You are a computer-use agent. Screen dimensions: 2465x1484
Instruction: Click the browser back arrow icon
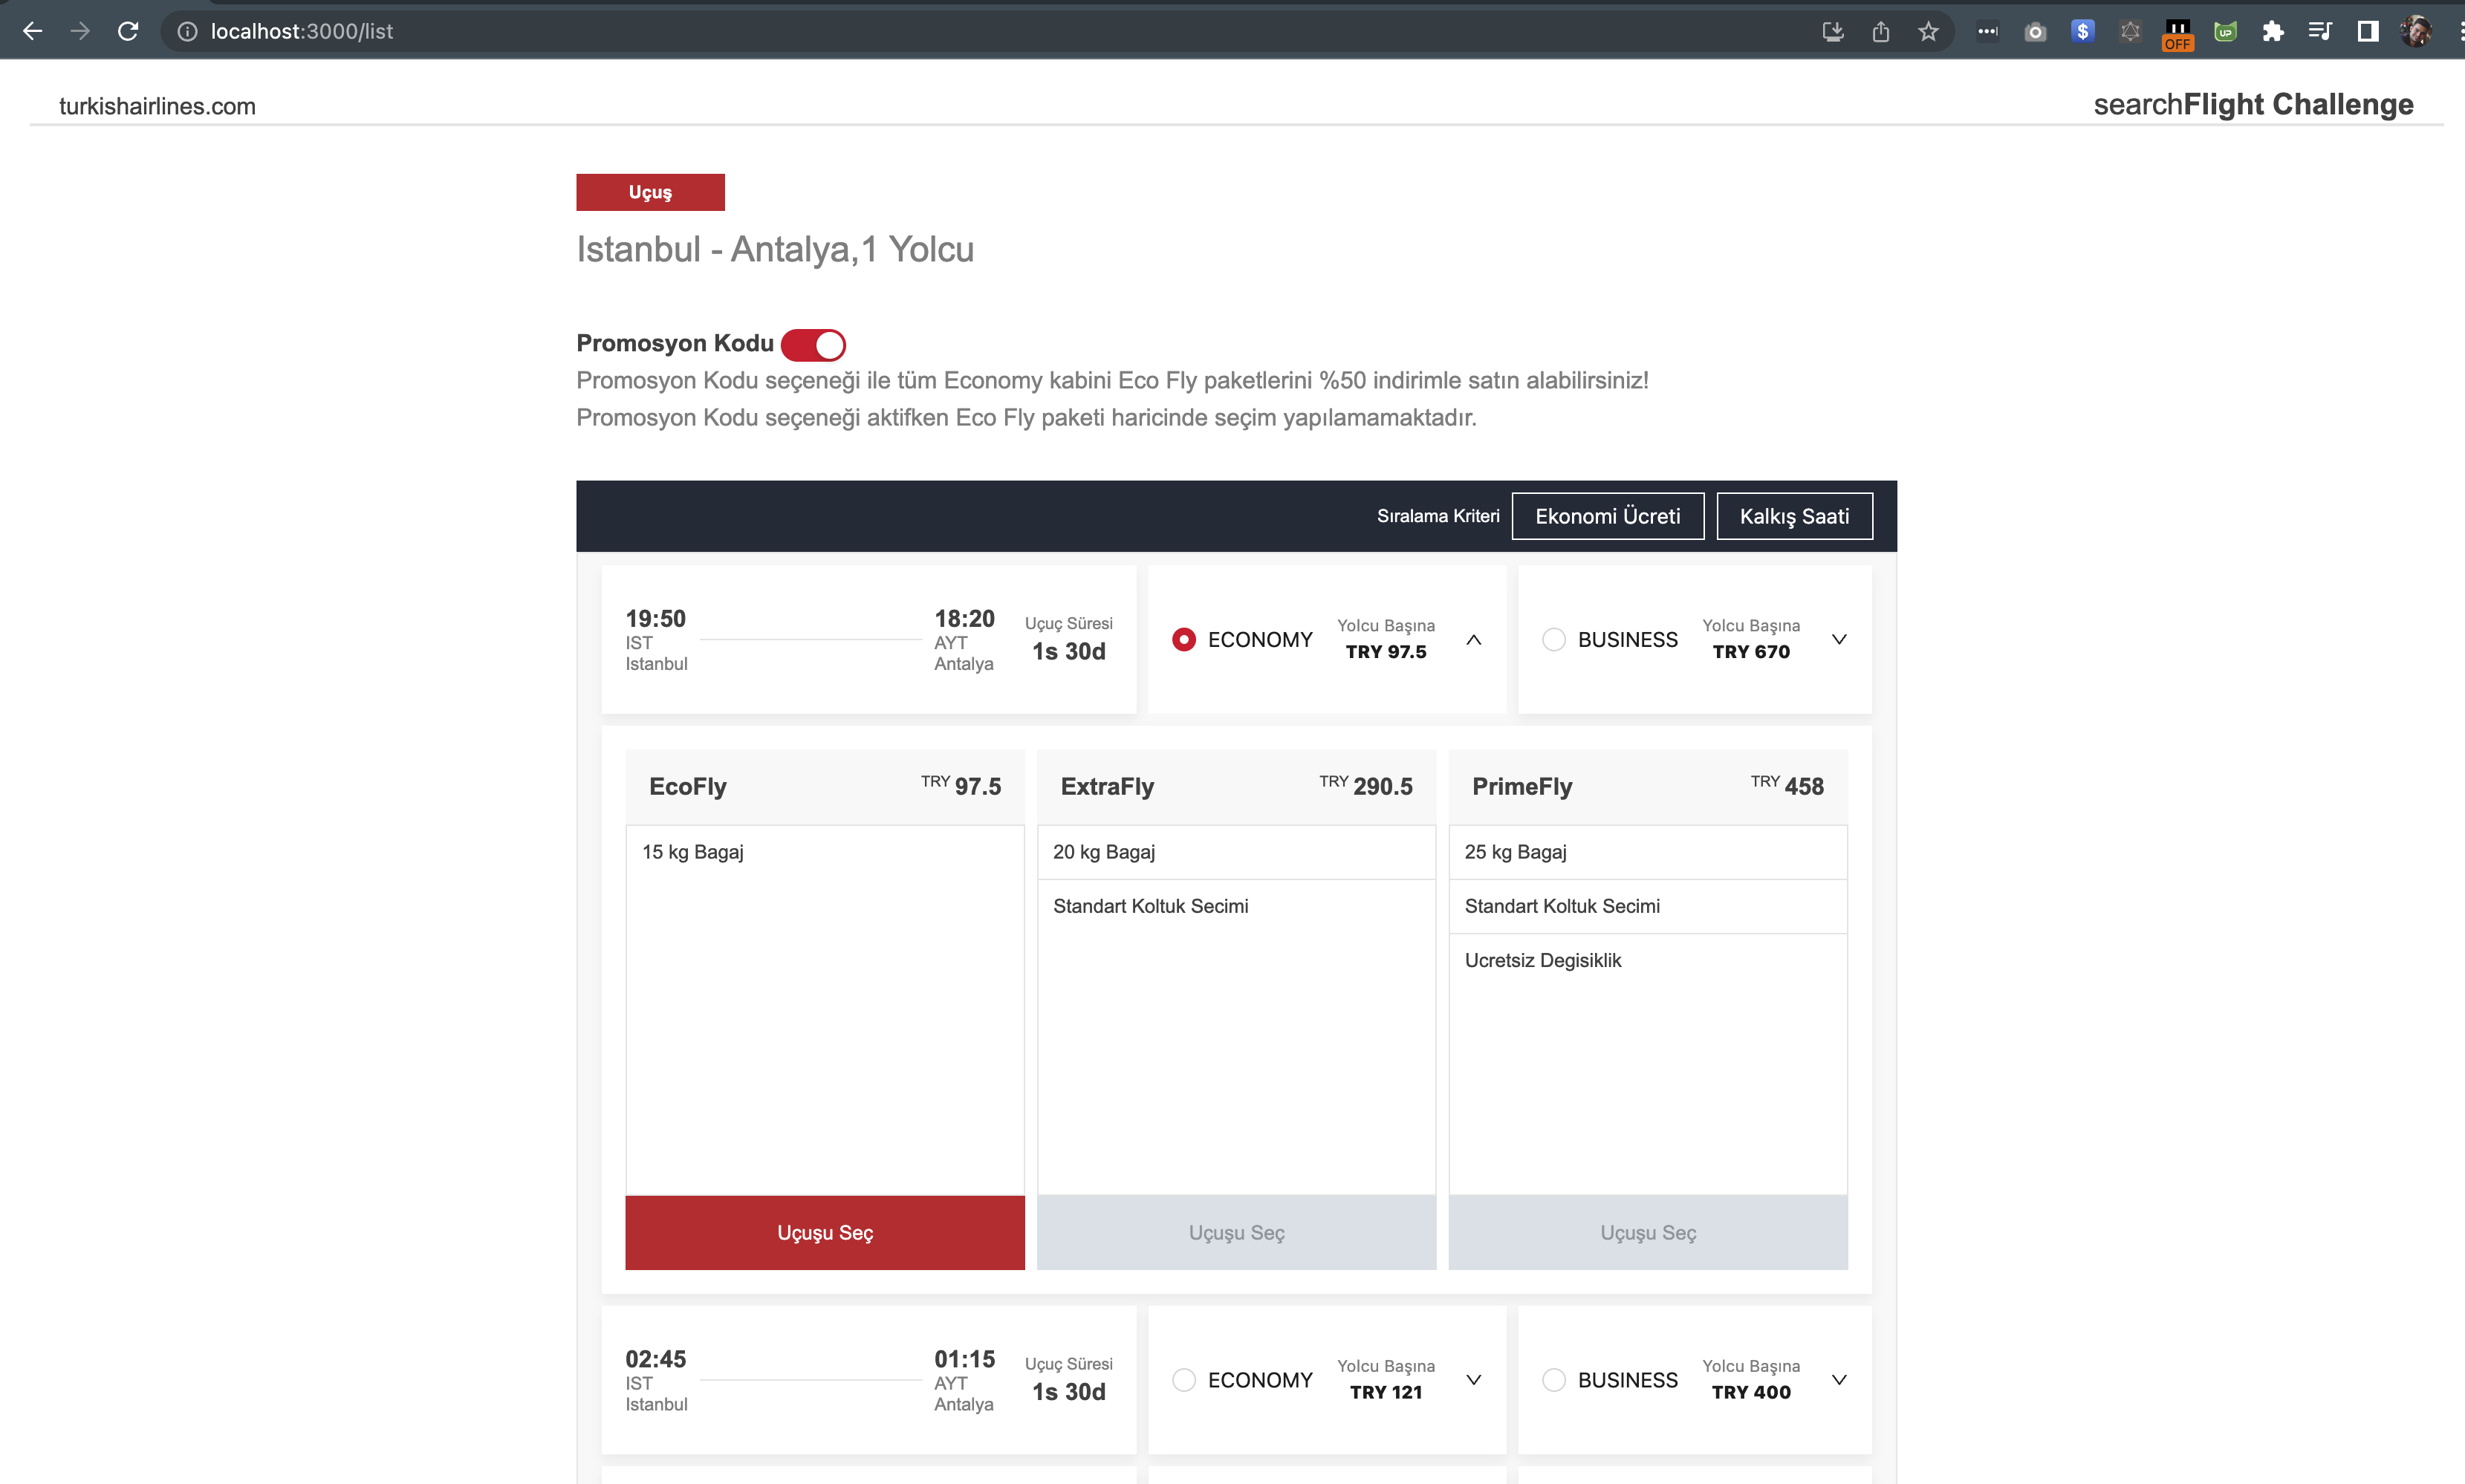(x=32, y=31)
